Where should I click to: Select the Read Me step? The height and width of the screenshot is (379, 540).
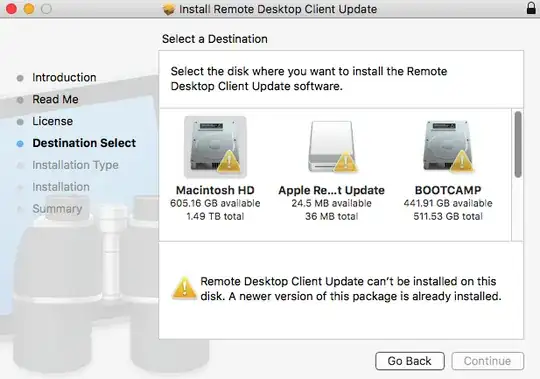[x=55, y=99]
